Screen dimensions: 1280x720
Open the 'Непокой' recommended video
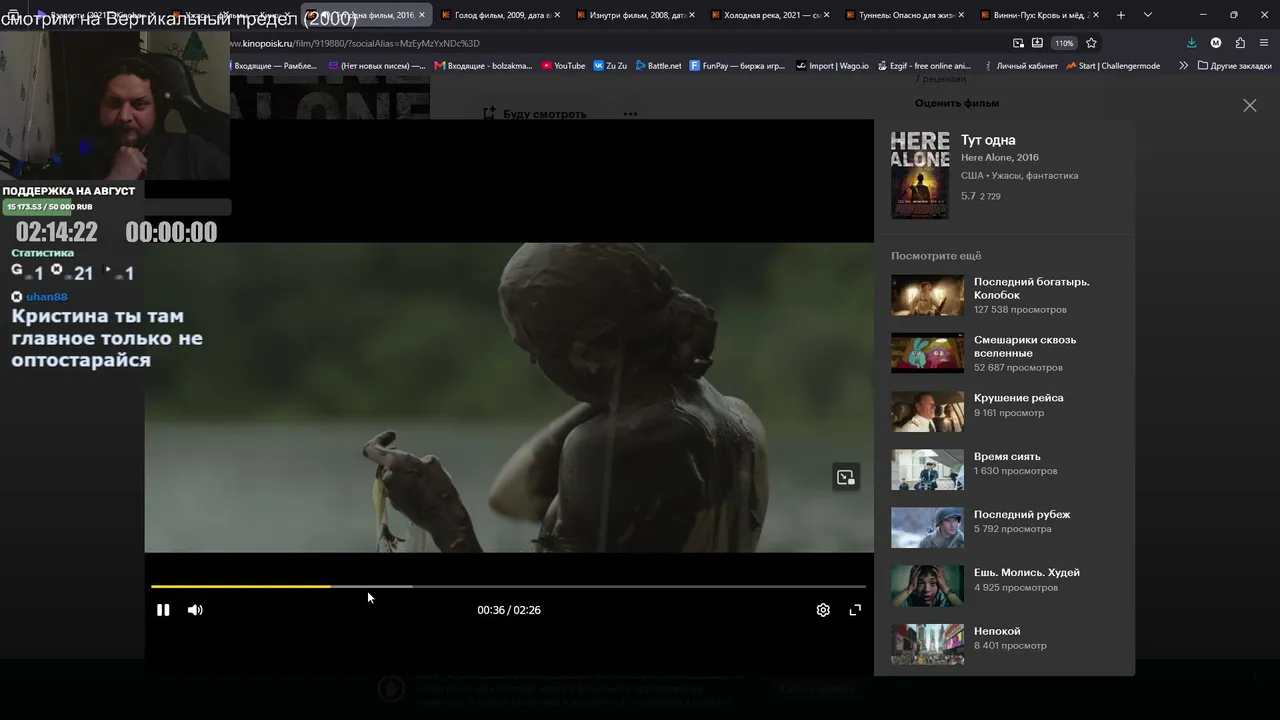tap(928, 644)
